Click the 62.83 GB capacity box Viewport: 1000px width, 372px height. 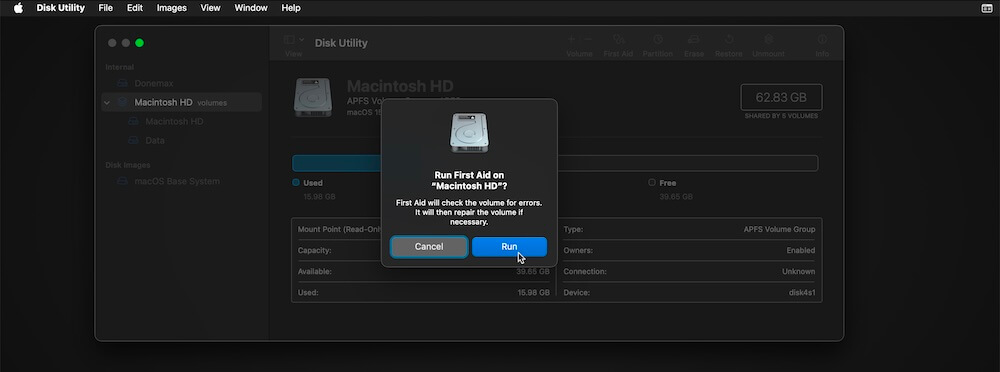pyautogui.click(x=781, y=98)
